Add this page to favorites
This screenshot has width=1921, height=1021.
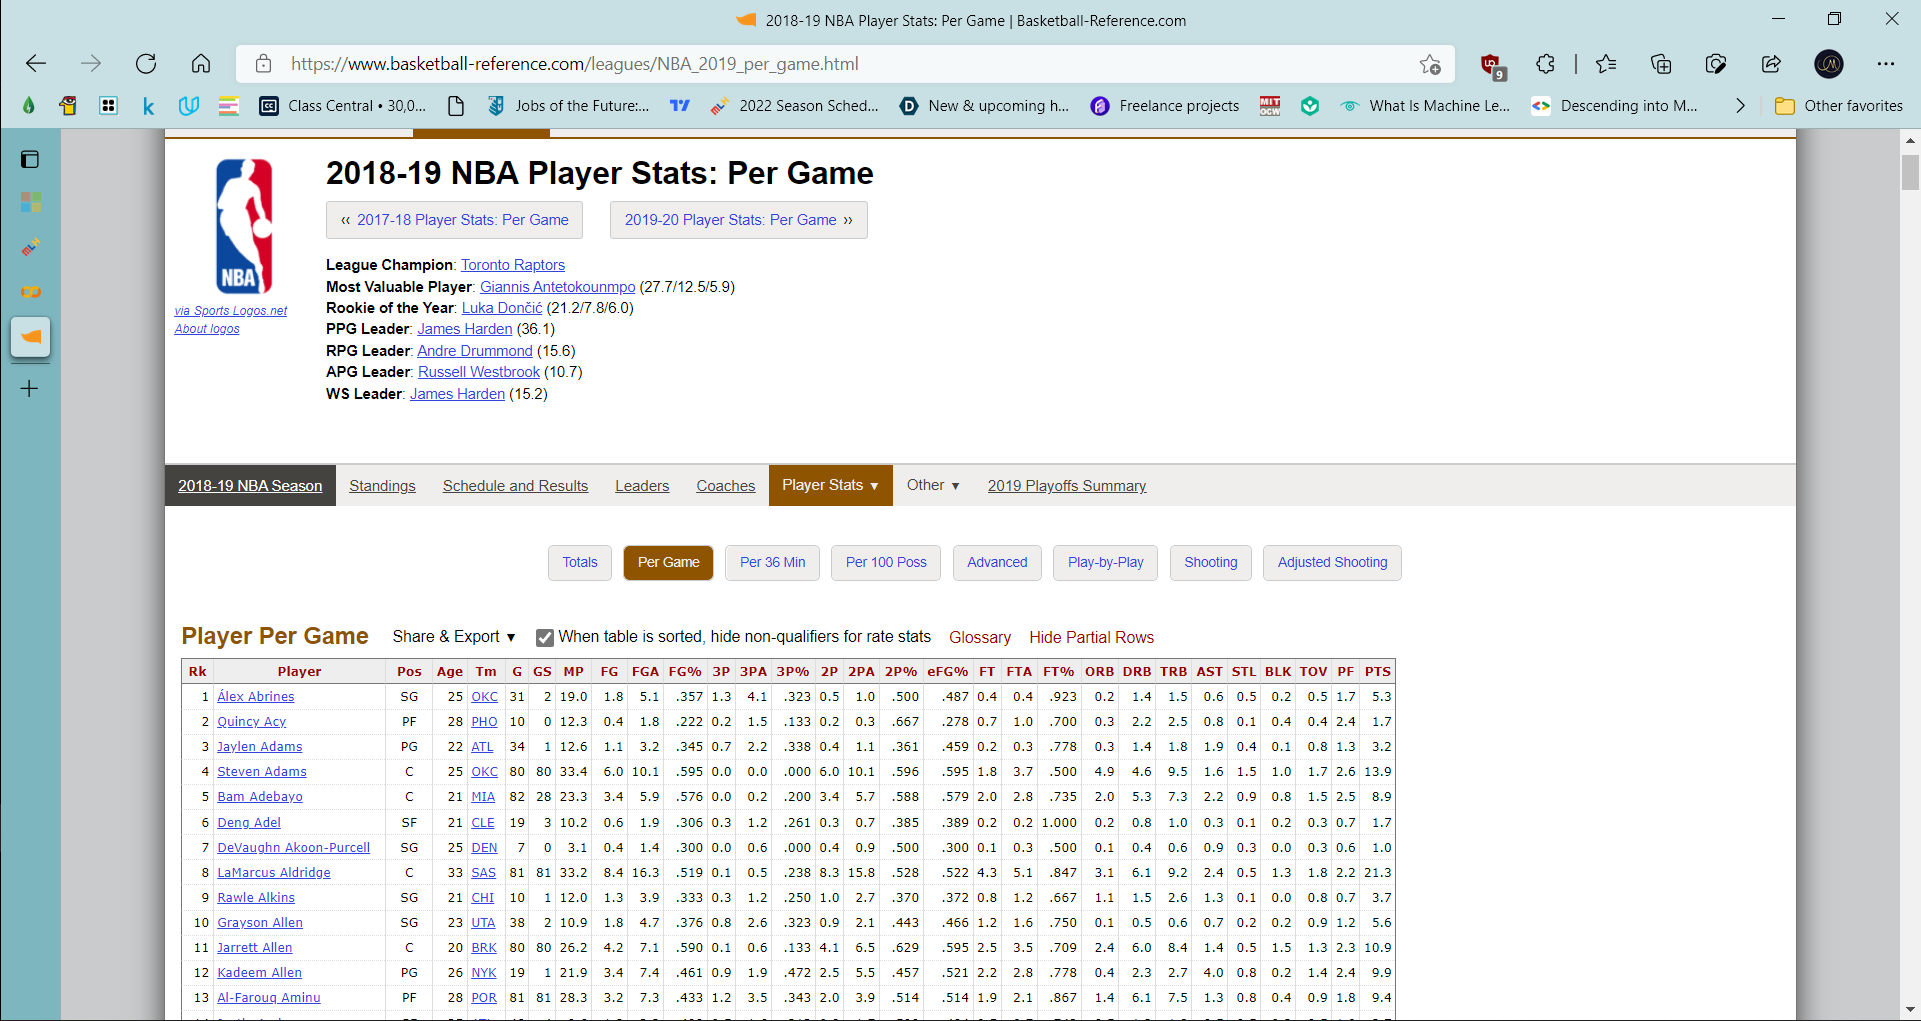pos(1430,64)
